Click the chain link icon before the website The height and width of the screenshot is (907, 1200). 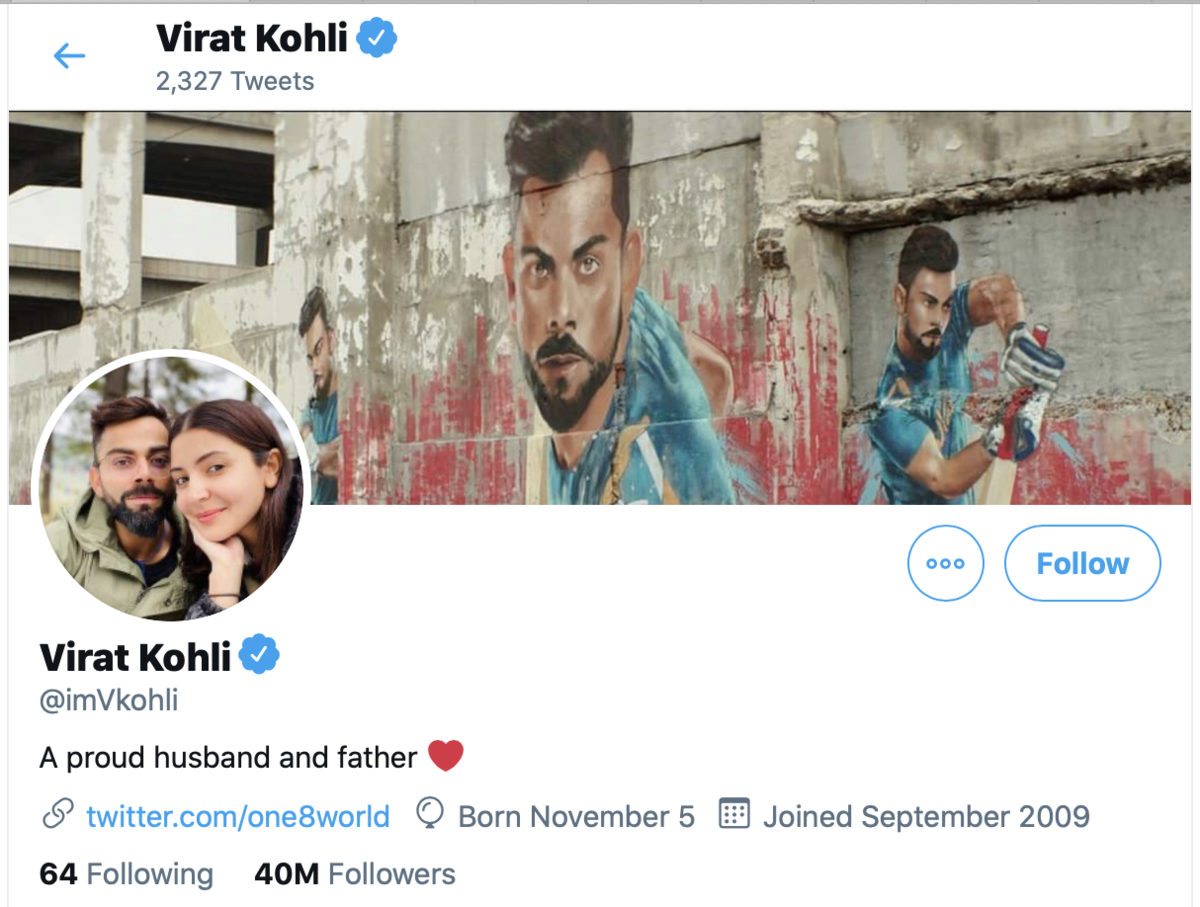(56, 816)
